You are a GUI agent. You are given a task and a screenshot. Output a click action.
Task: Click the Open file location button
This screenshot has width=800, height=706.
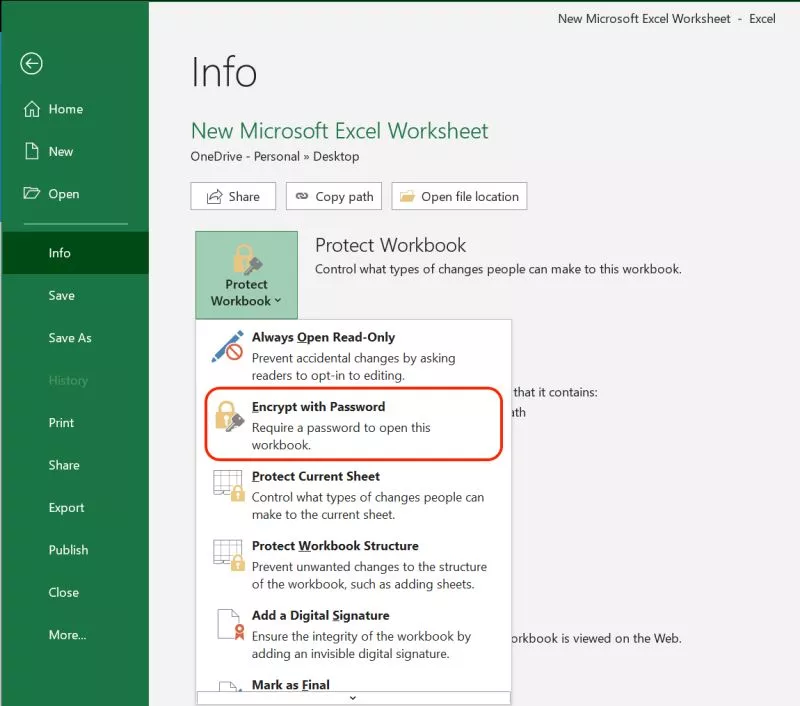point(459,196)
